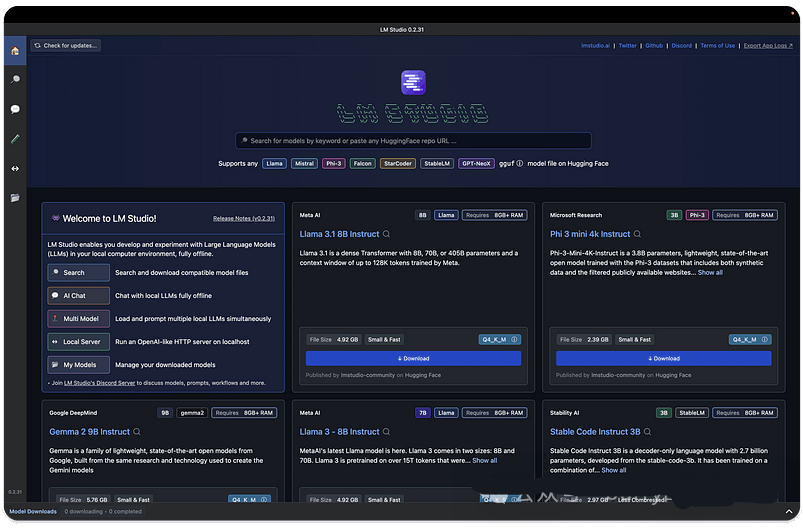The width and height of the screenshot is (803, 529).
Task: Click the Phi-3 tag on Microsoft Research card
Action: click(x=697, y=215)
